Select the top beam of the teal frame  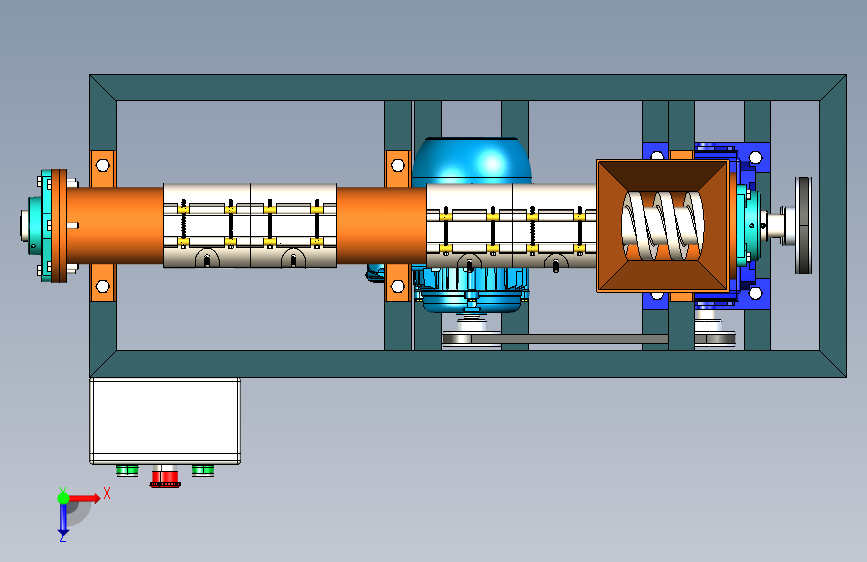tap(468, 87)
